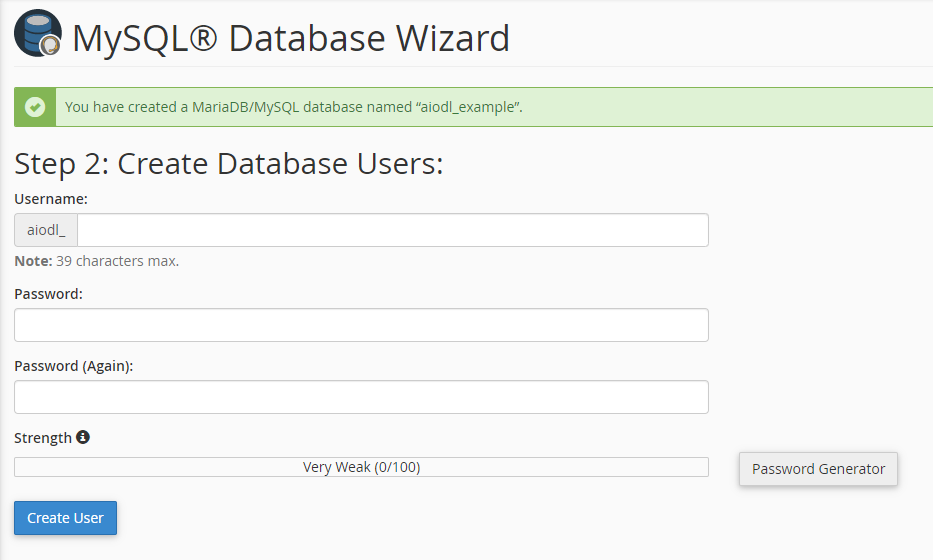Viewport: 933px width, 560px height.
Task: Click the Username: label
Action: (51, 199)
